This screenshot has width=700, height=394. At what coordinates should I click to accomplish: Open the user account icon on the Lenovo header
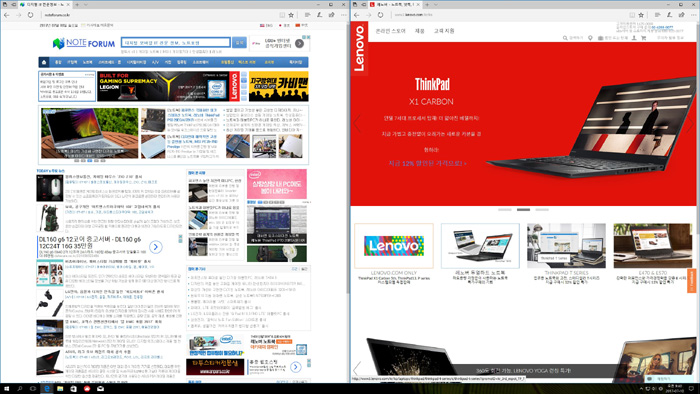[x=634, y=38]
